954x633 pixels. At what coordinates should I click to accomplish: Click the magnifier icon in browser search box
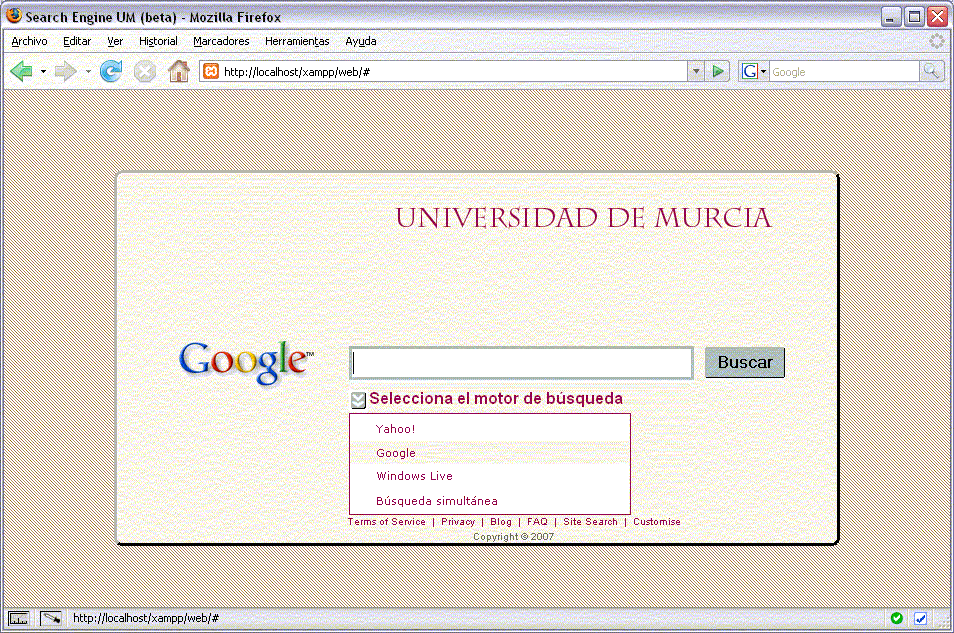[931, 71]
